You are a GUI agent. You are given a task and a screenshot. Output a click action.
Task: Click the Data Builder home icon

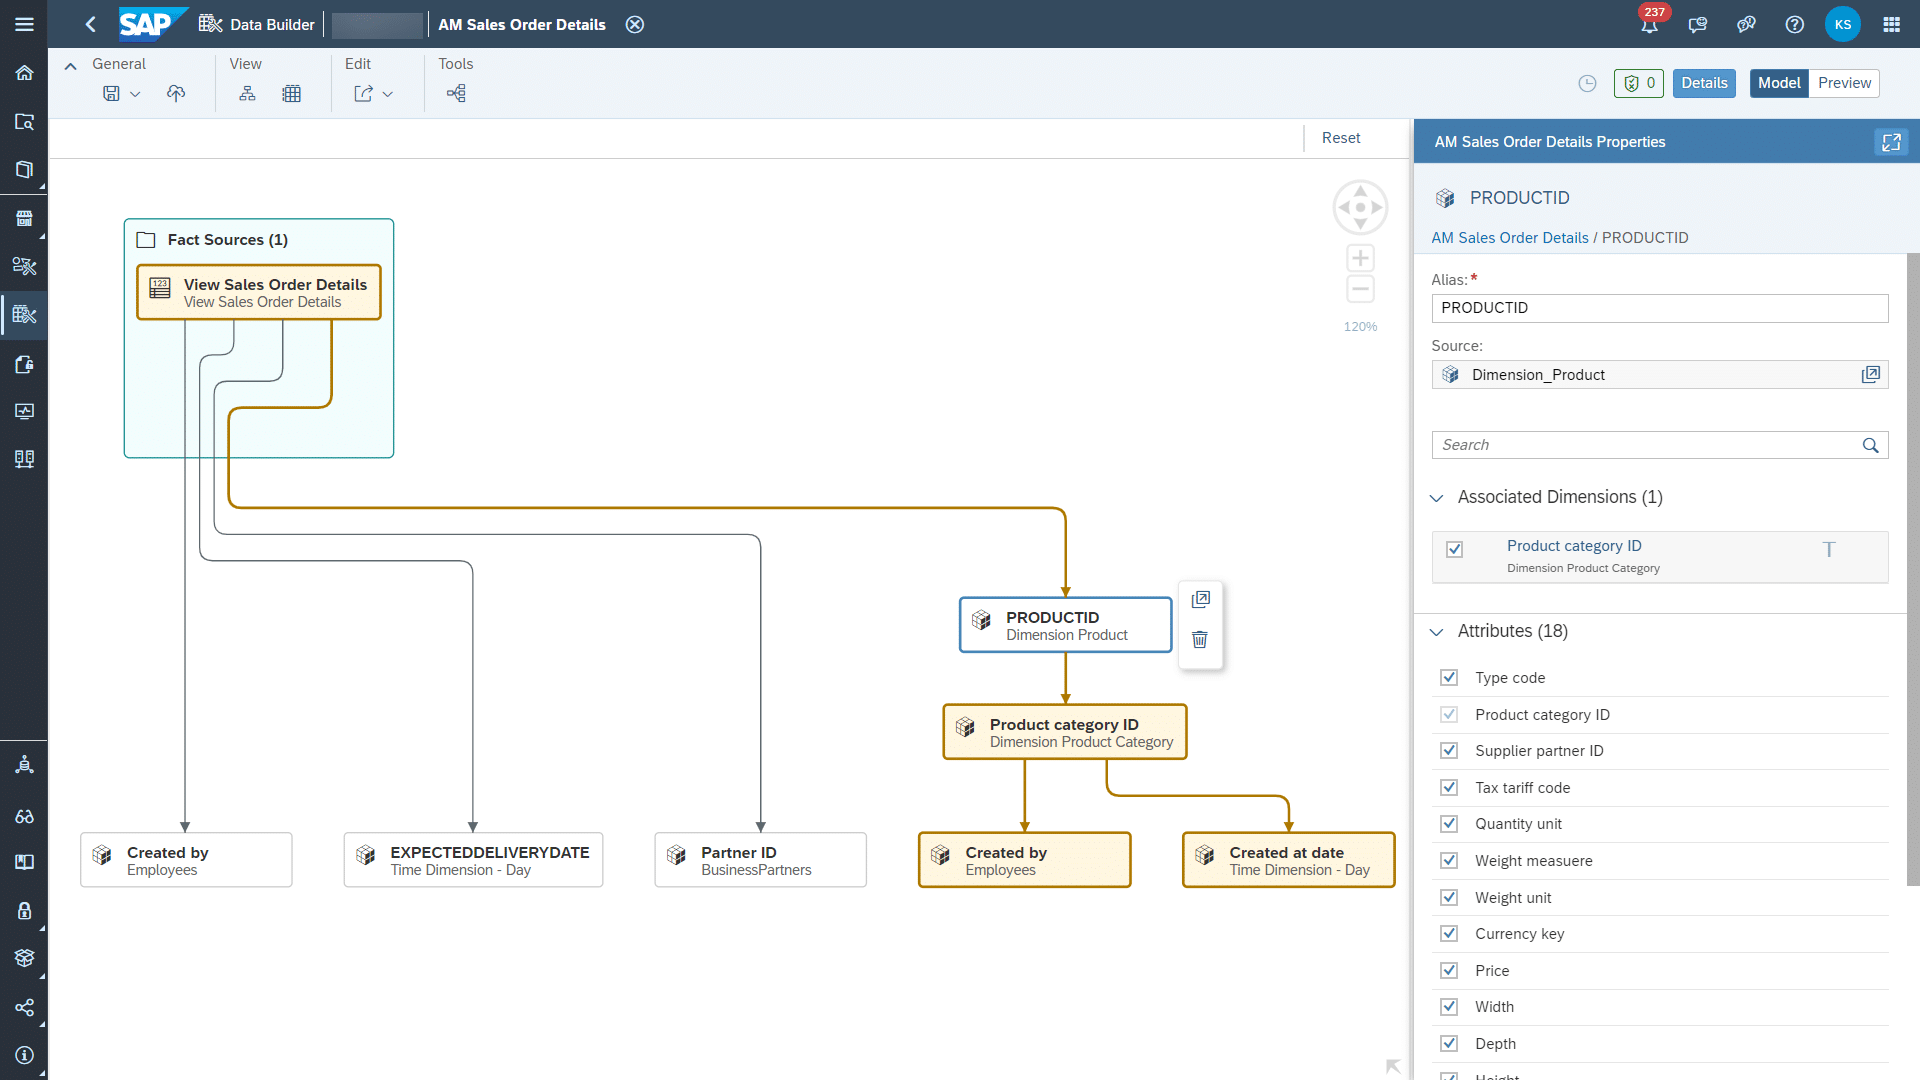tap(210, 24)
